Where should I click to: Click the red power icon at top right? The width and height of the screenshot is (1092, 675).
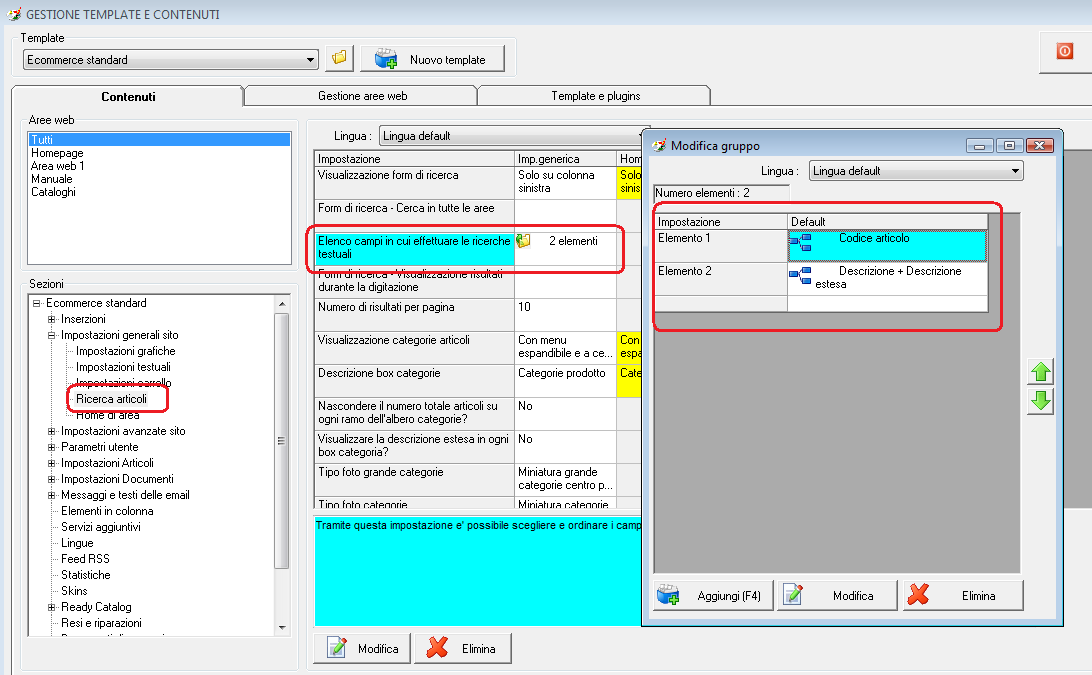point(1064,51)
